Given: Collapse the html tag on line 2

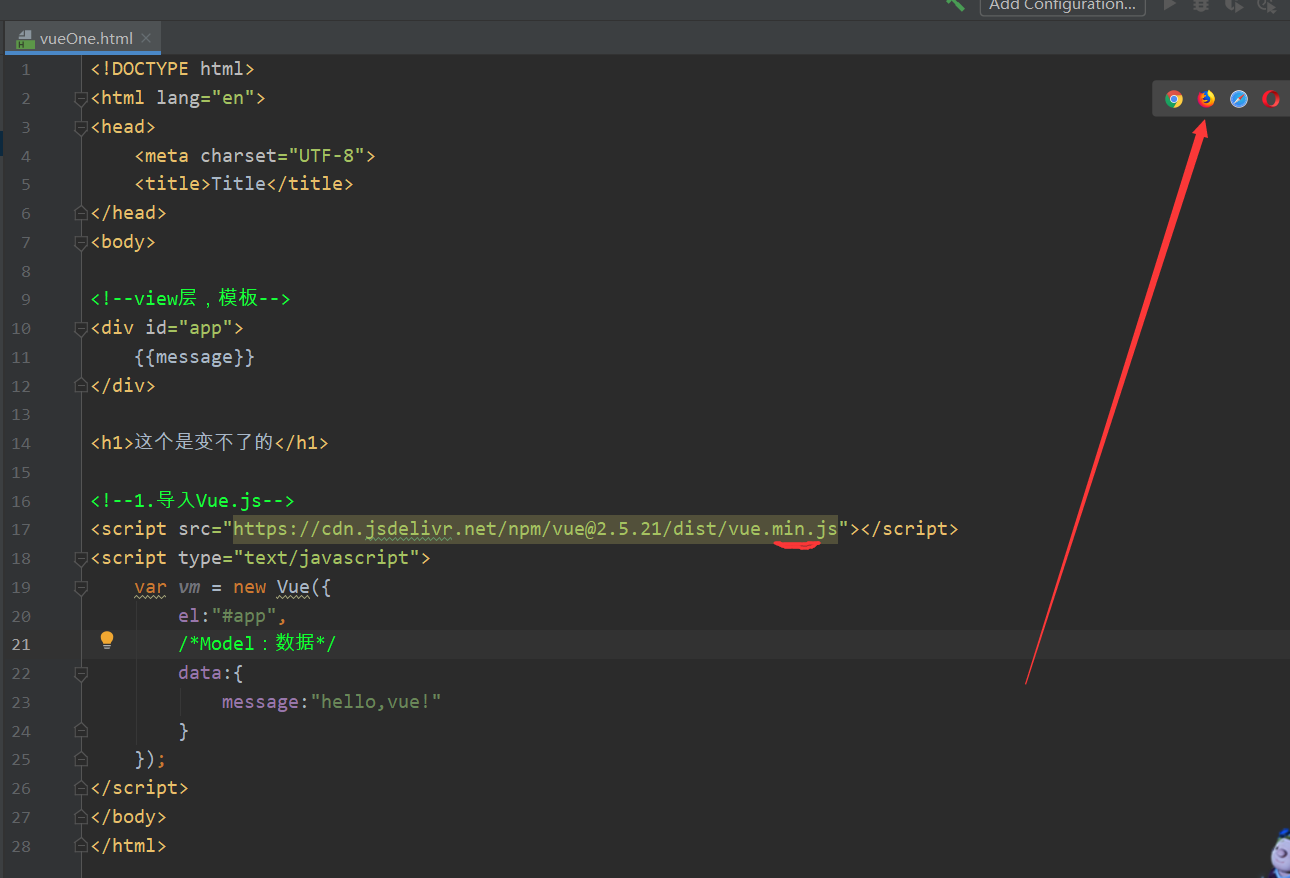Looking at the screenshot, I should tap(81, 99).
